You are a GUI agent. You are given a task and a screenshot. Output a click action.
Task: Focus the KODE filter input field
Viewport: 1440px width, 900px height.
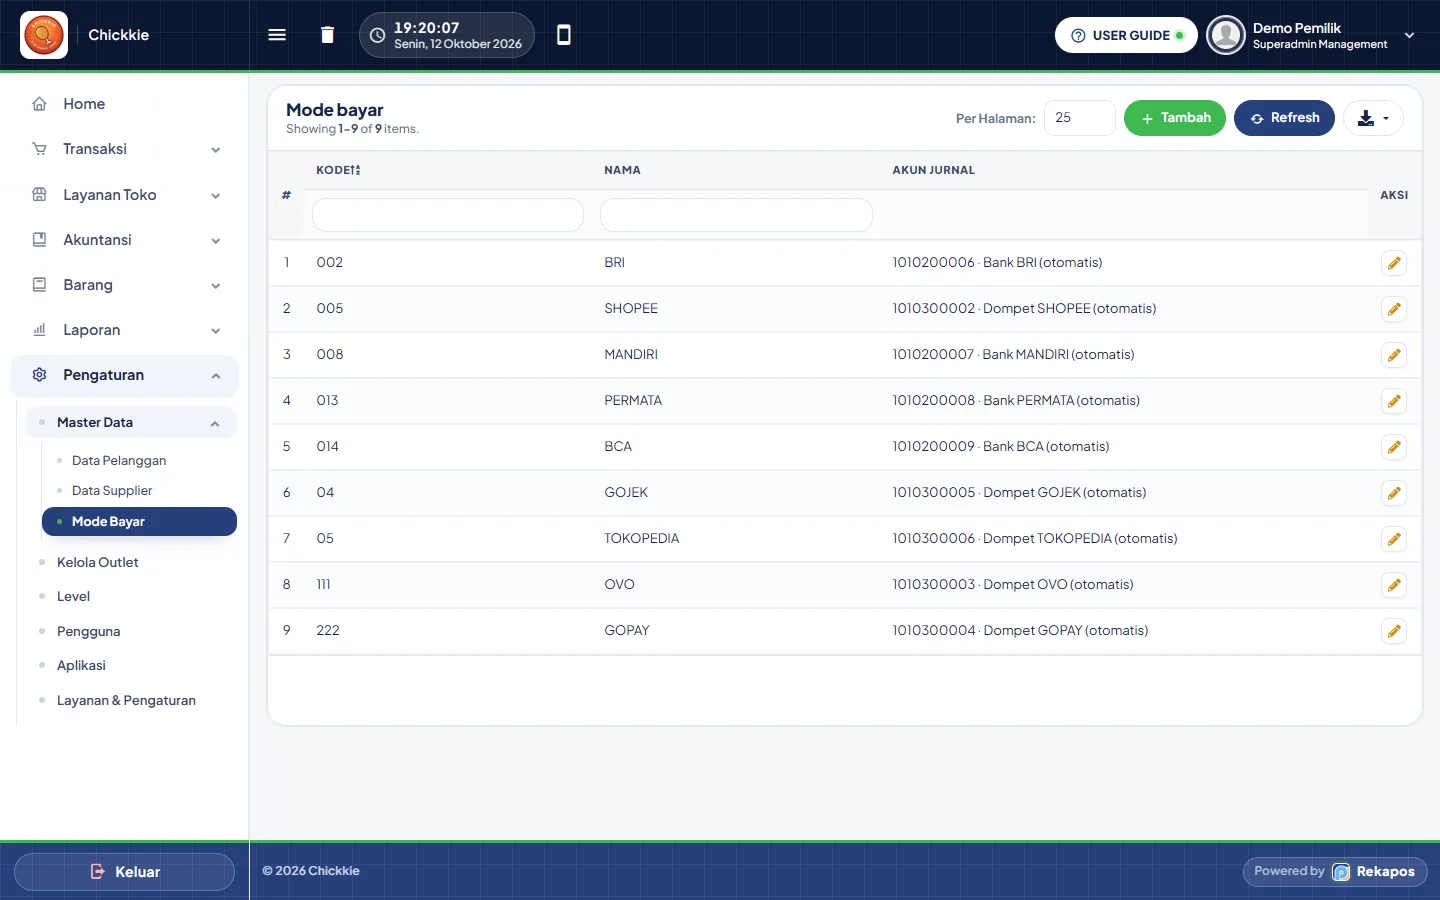point(448,215)
